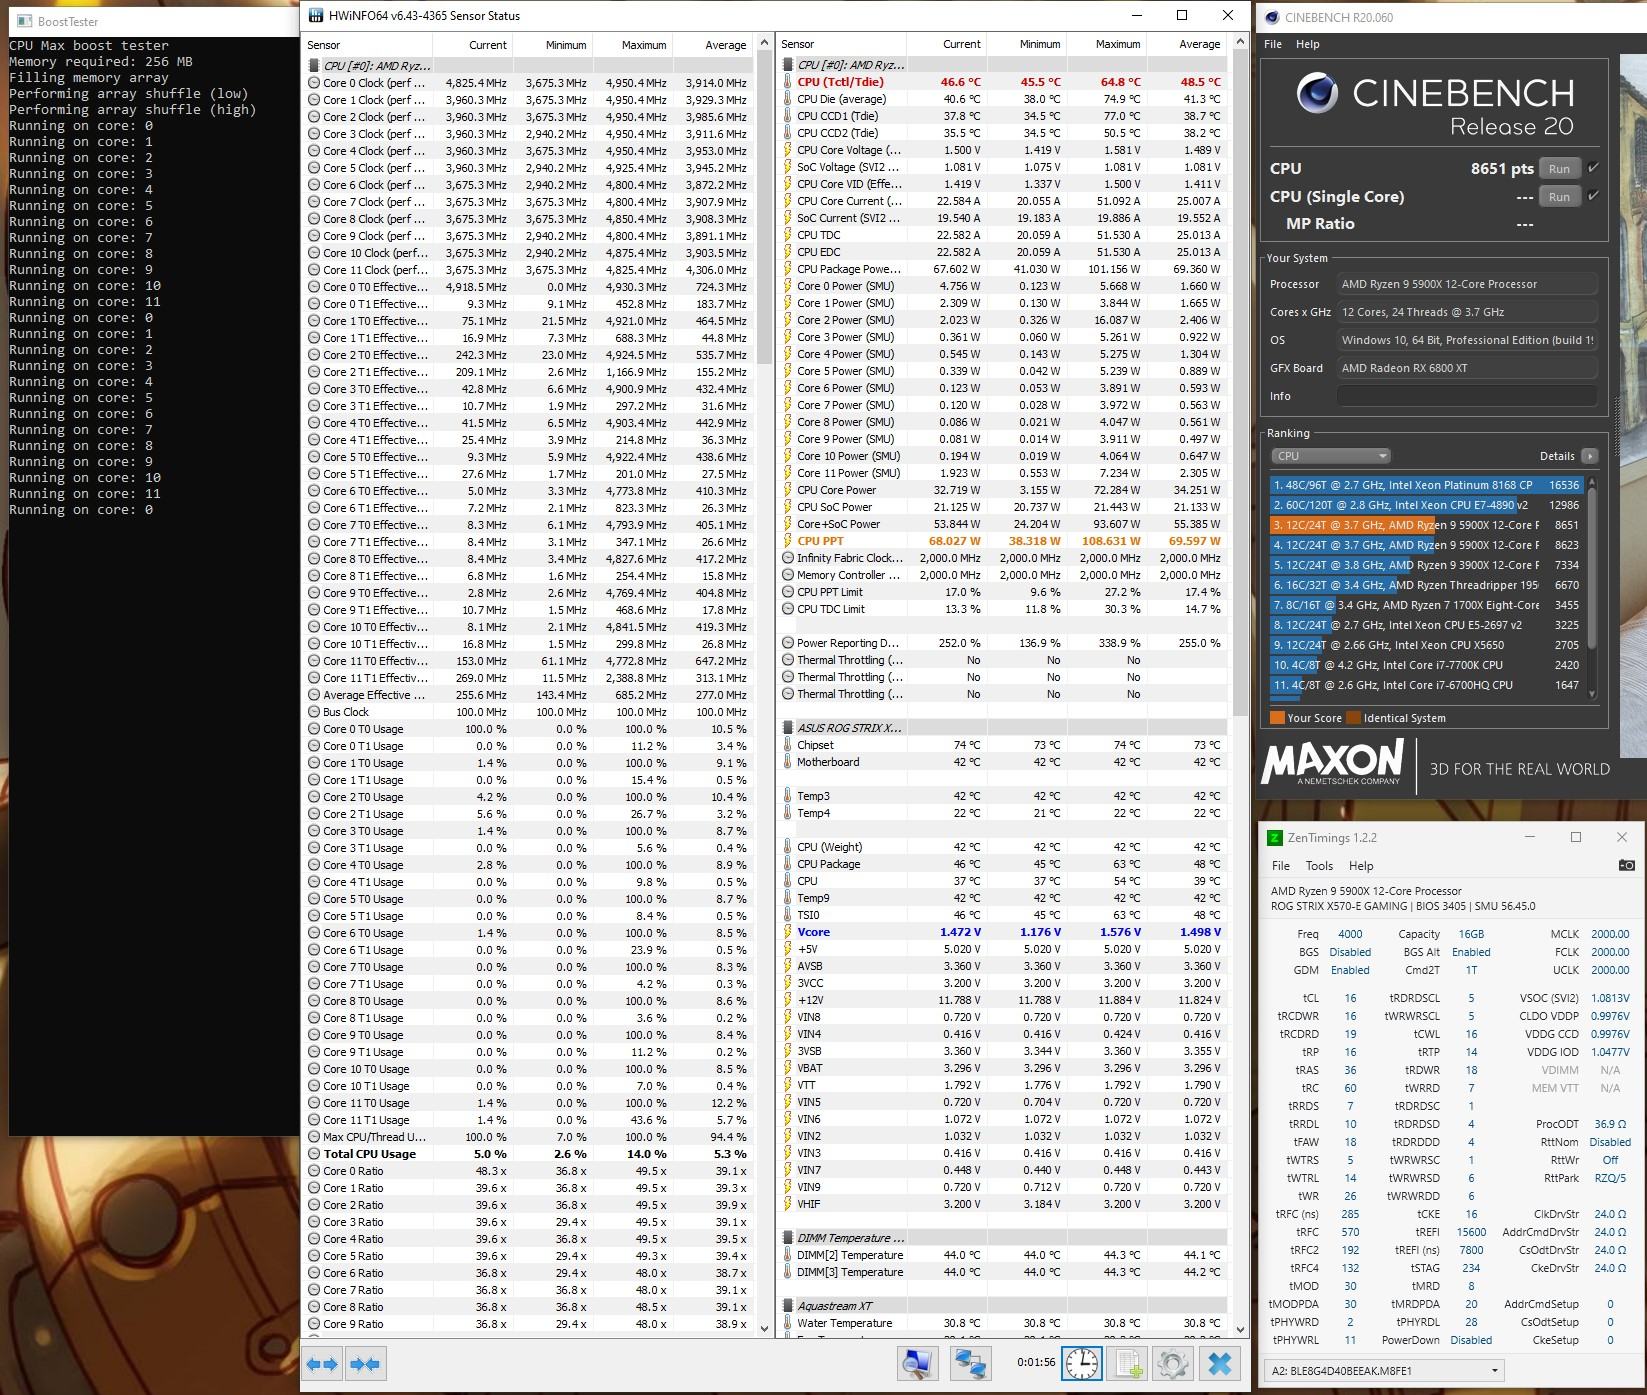Viewport: 1647px width, 1395px height.
Task: Click icon beside Infinity Fabric Clock row
Action: (788, 558)
